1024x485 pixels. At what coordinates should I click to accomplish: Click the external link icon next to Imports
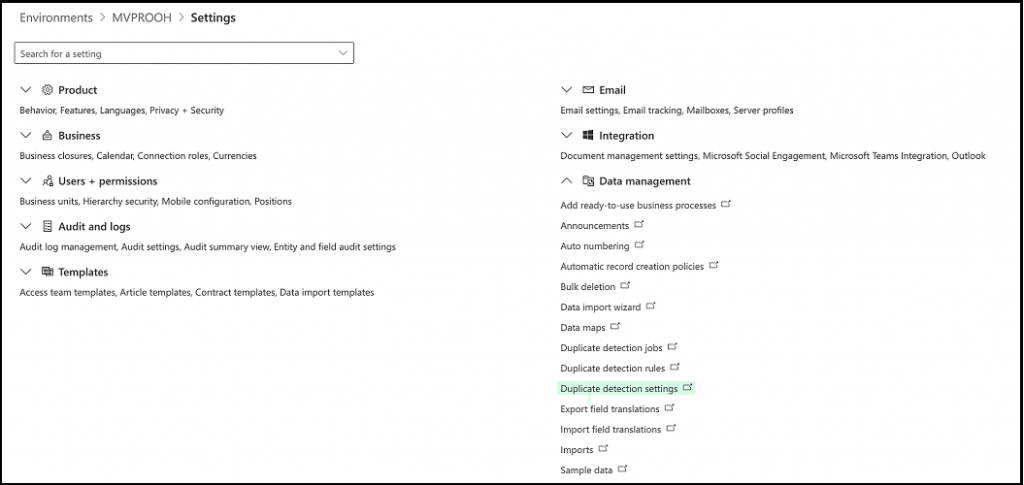click(x=603, y=449)
